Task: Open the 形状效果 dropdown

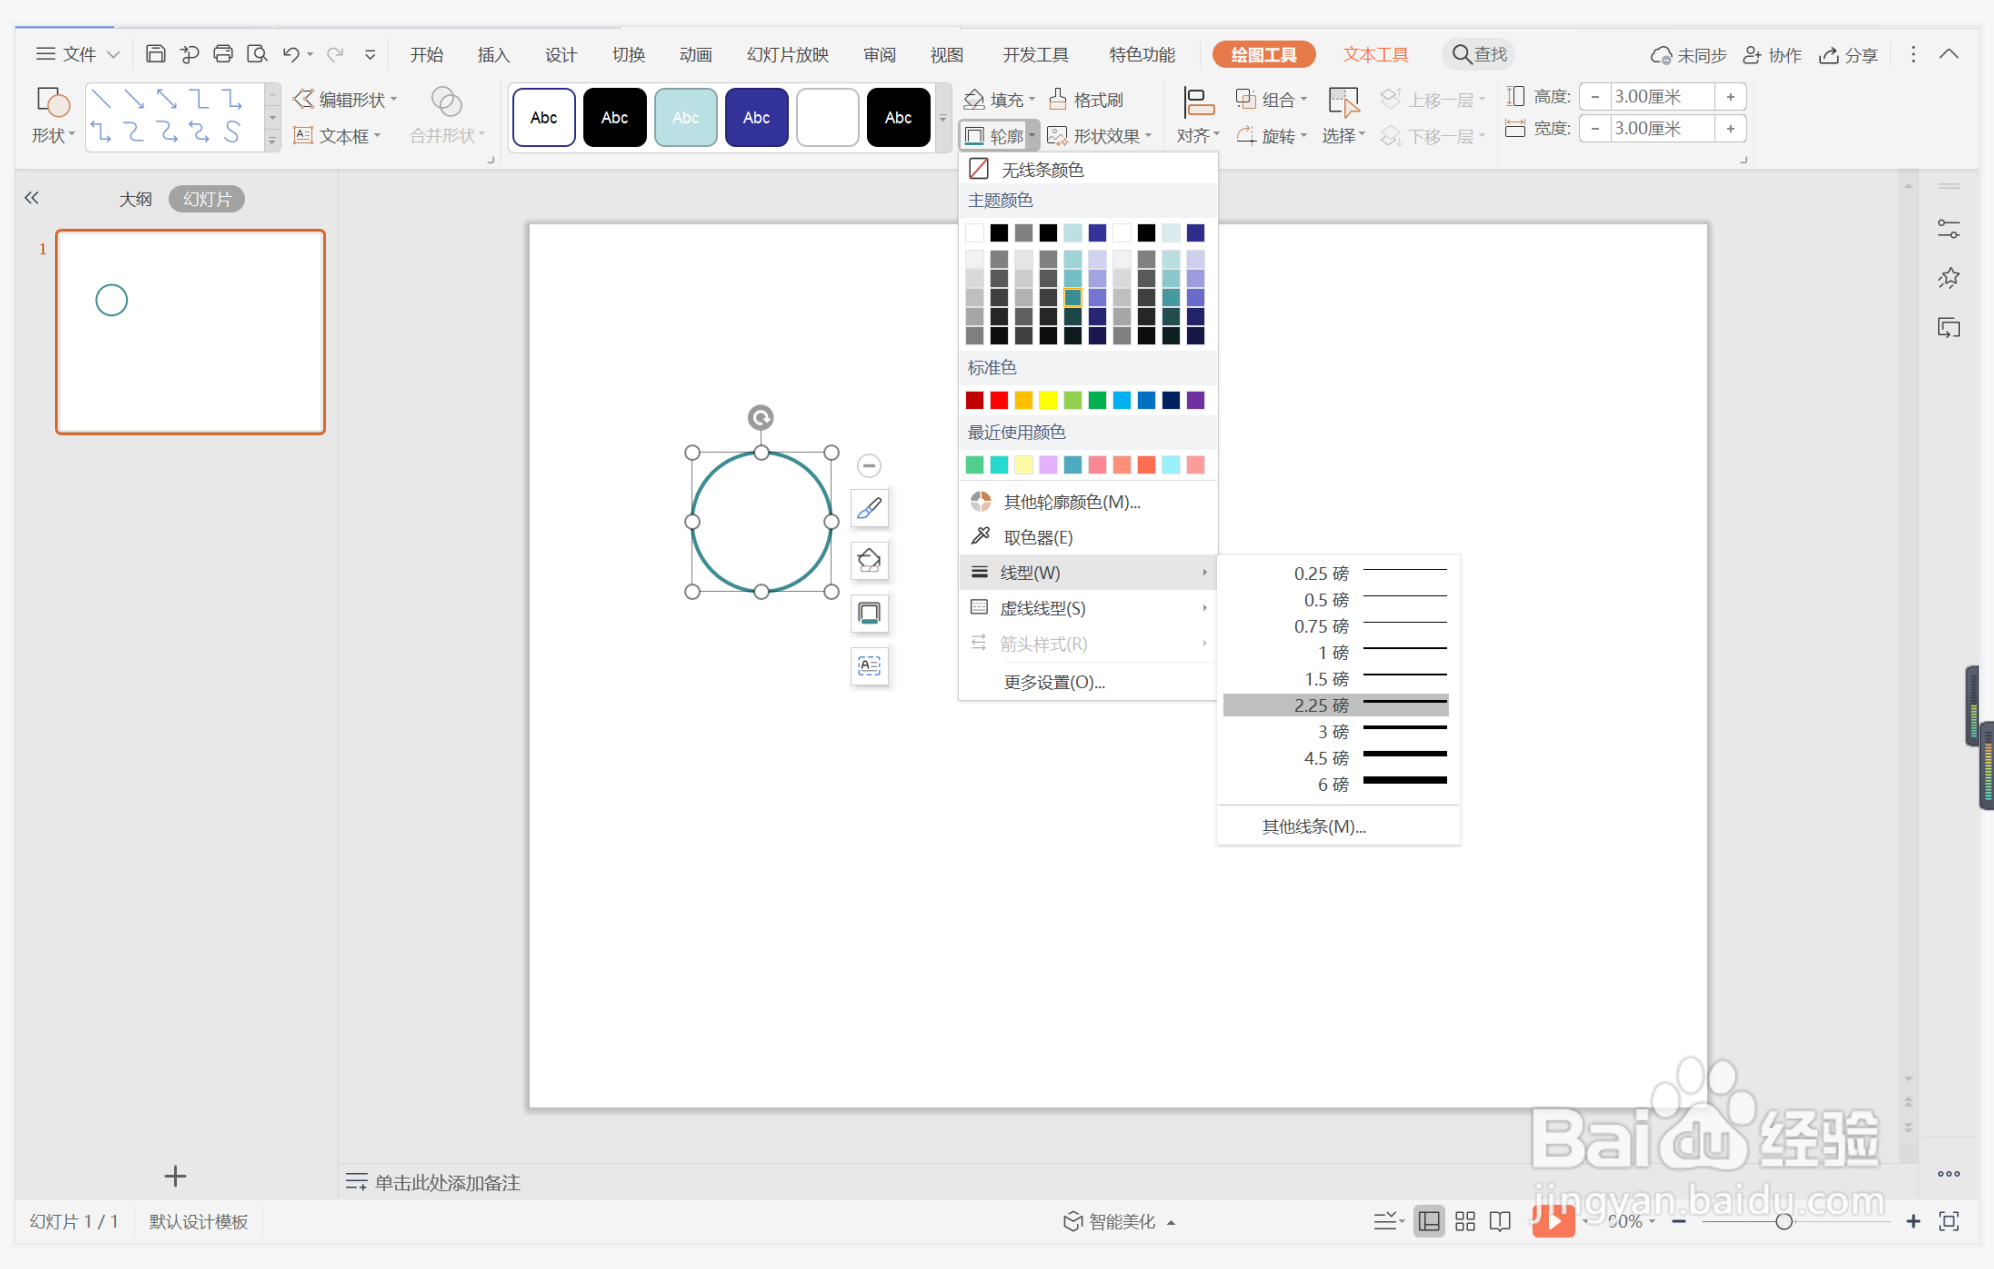Action: (1100, 135)
